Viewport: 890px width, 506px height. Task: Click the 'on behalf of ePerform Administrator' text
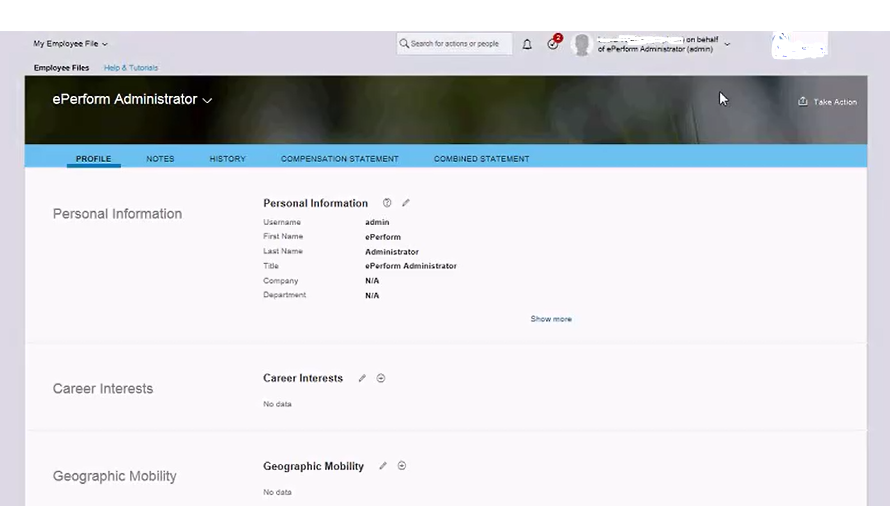(658, 44)
